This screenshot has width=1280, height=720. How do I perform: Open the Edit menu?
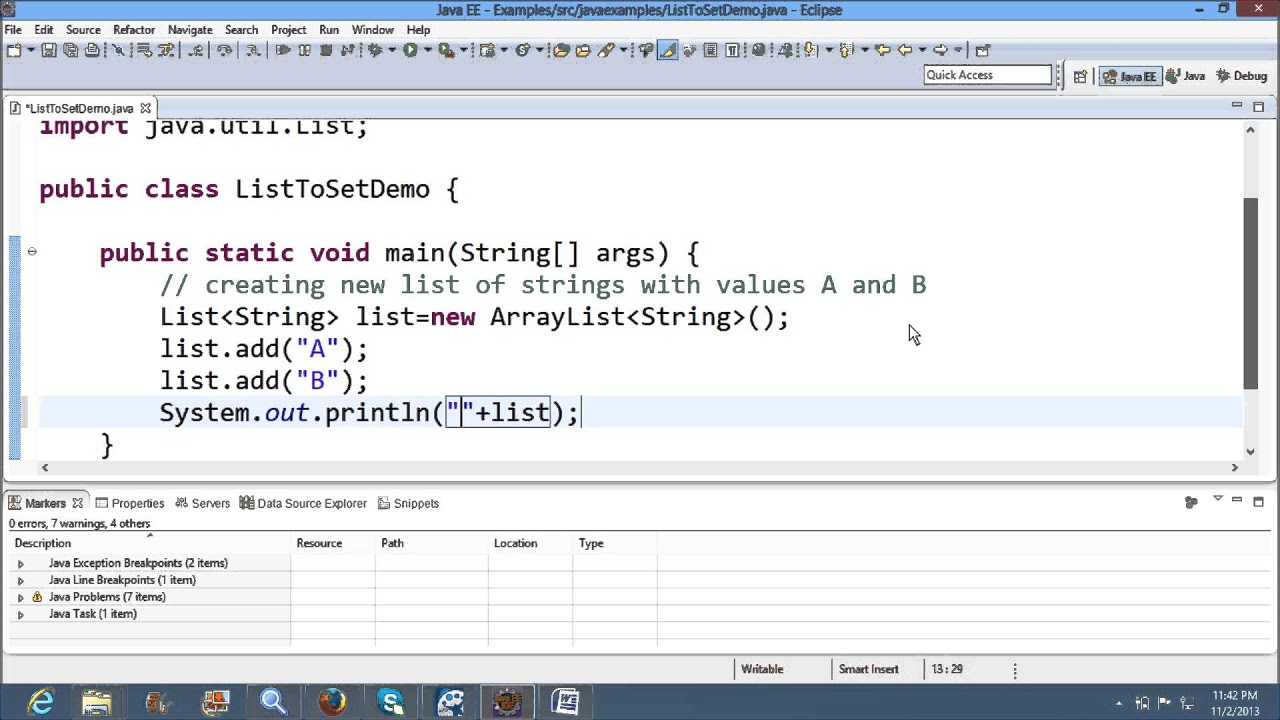pos(44,30)
